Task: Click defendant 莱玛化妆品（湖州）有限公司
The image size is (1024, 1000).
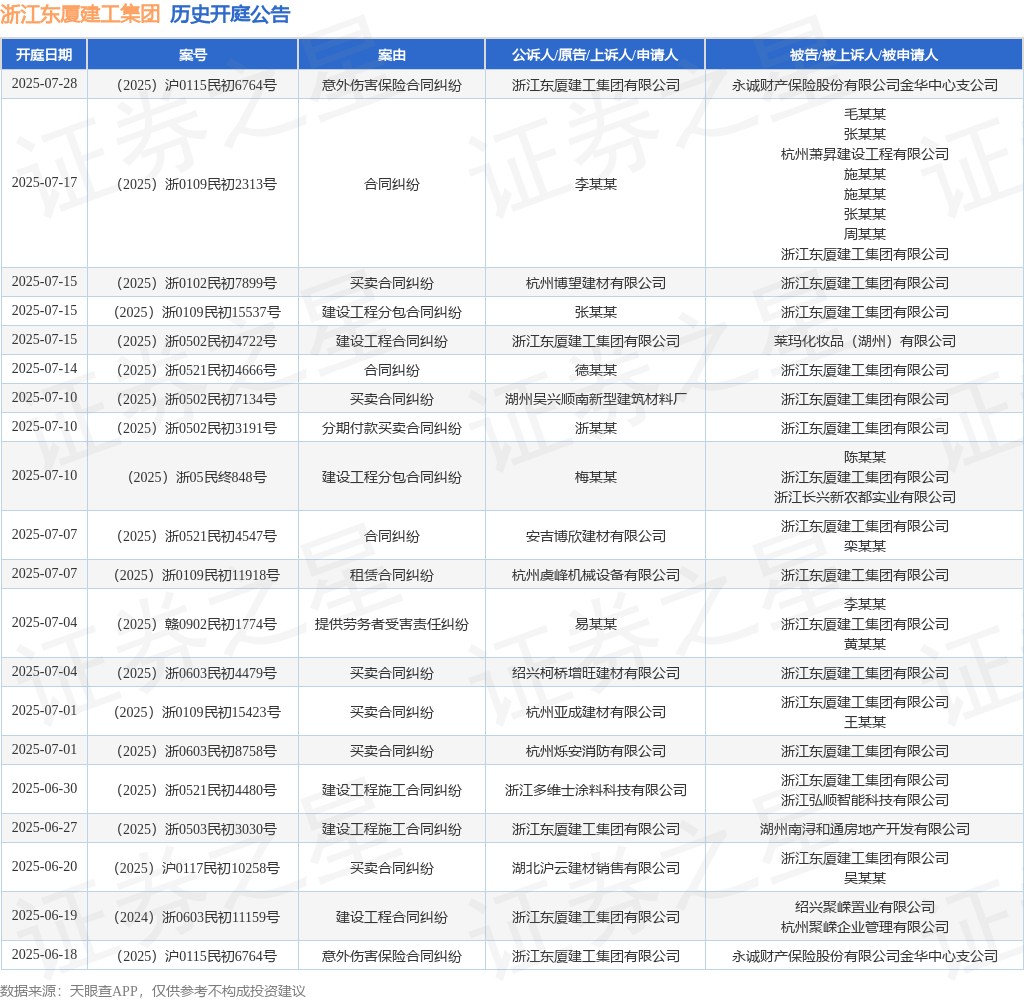Action: pos(865,341)
